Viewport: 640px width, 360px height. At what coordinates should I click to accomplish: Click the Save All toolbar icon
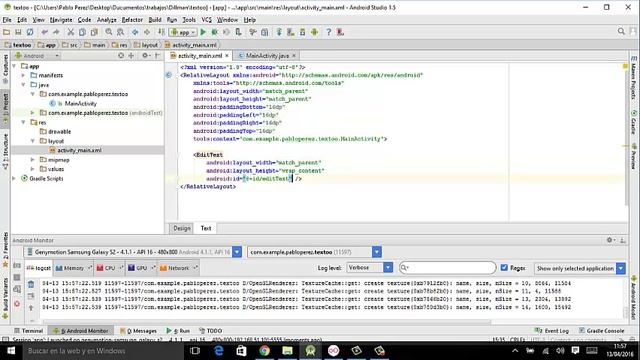click(x=18, y=32)
